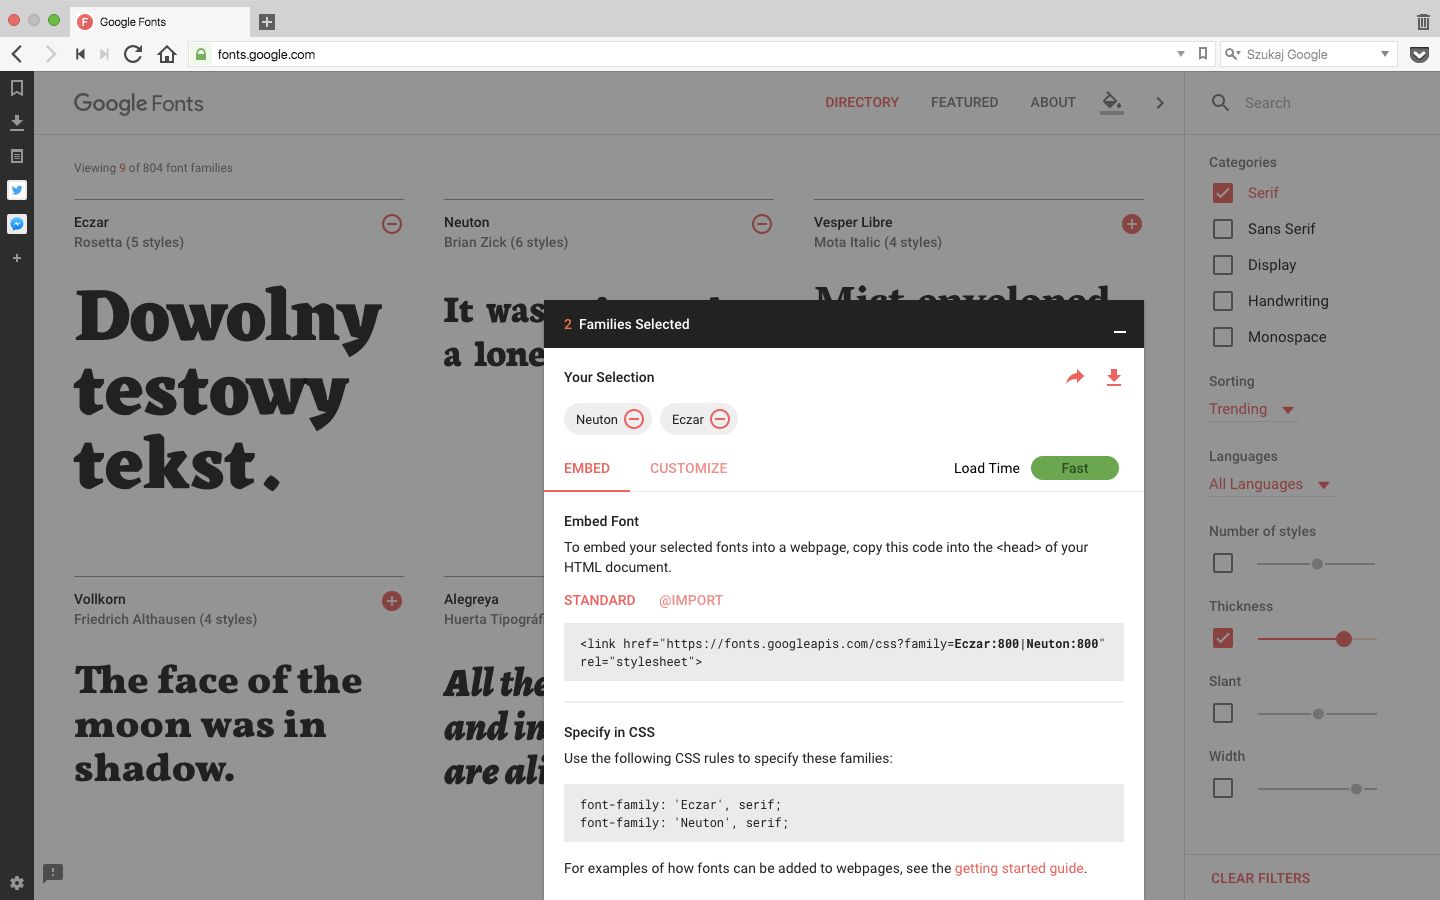This screenshot has width=1440, height=900.
Task: Click the Slant slider handle
Action: tap(1318, 714)
